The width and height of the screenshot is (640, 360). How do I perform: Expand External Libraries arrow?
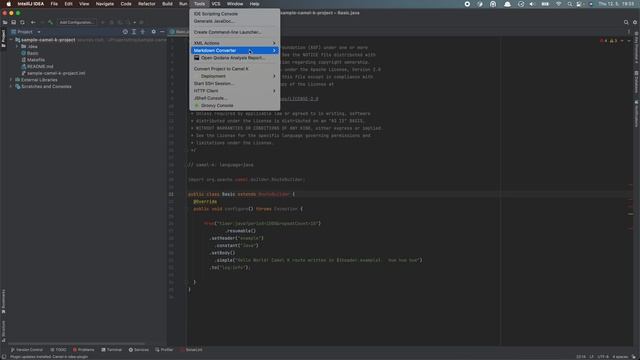11,80
